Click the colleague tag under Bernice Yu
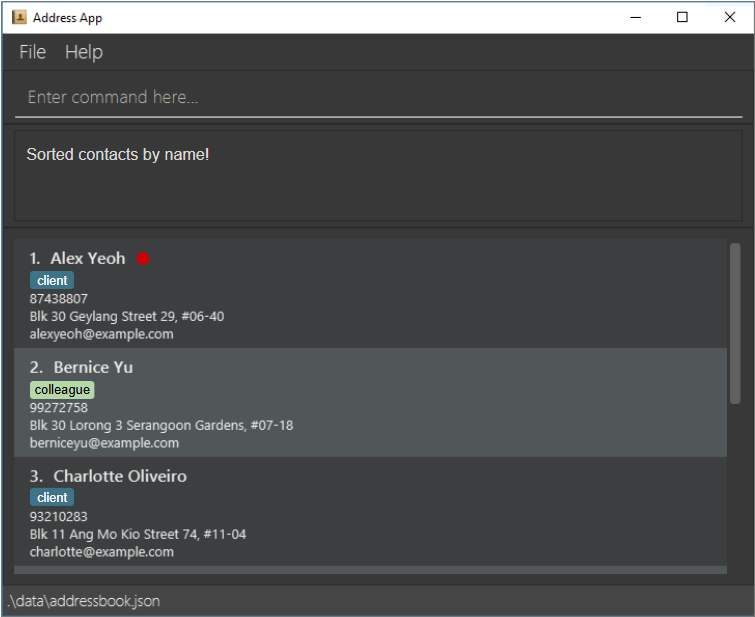This screenshot has width=755, height=617. pos(62,390)
